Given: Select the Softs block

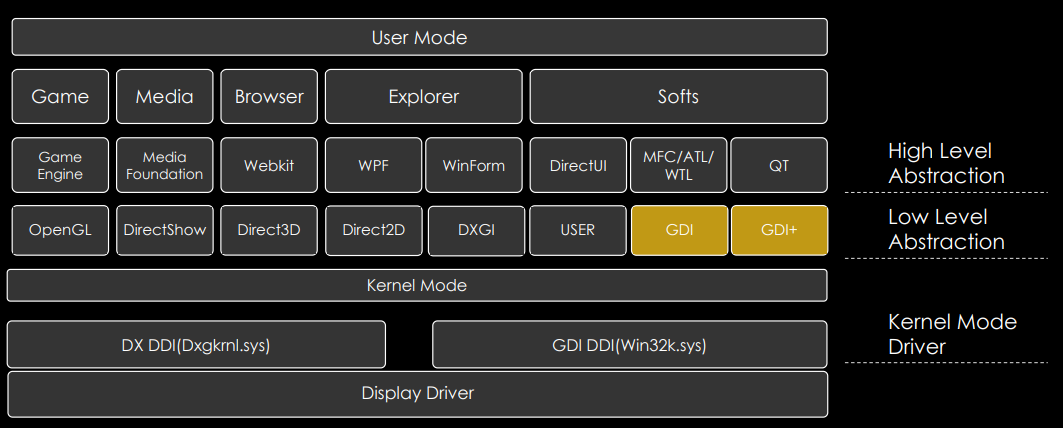Looking at the screenshot, I should 678,96.
